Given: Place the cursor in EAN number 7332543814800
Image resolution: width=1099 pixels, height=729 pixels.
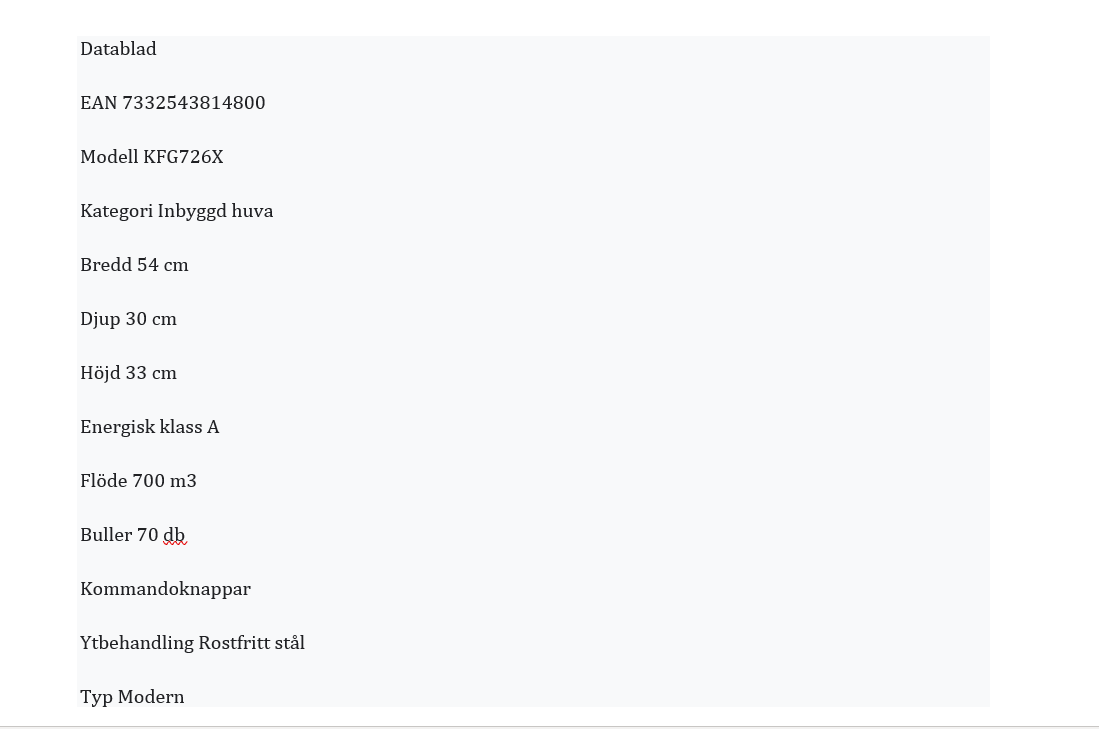Looking at the screenshot, I should coord(194,103).
